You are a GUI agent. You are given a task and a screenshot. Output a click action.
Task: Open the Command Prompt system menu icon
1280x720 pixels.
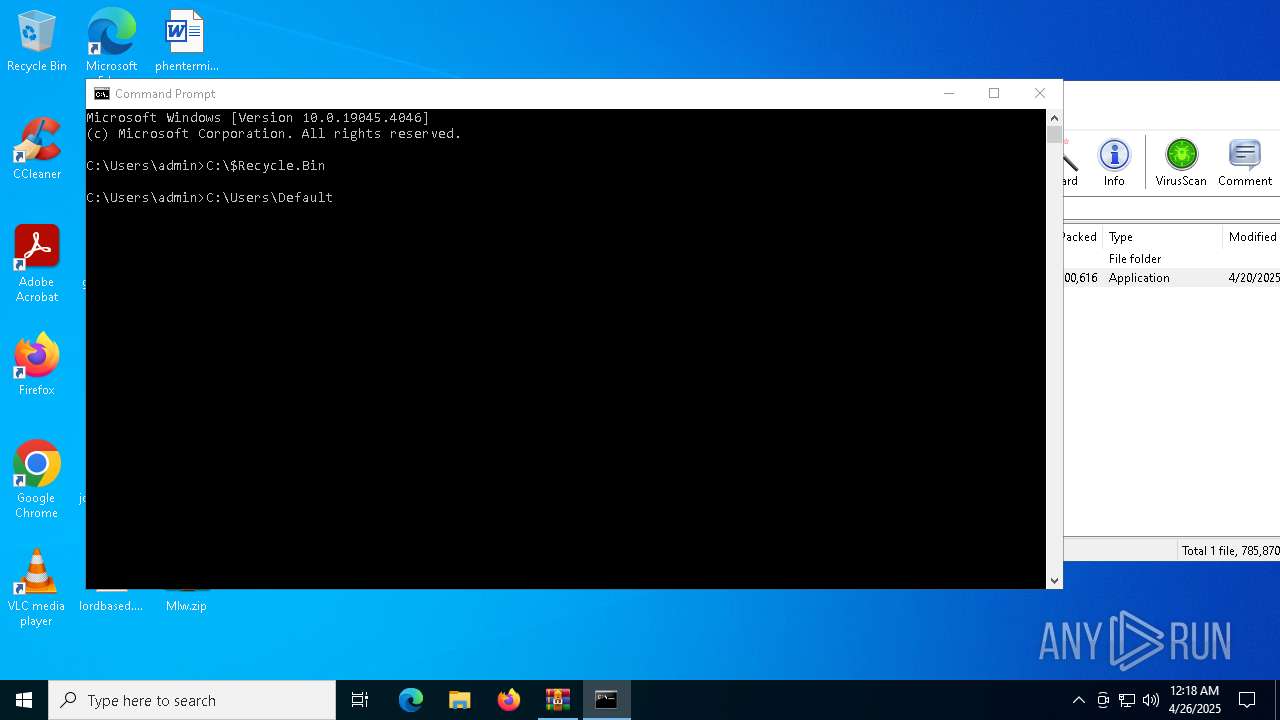coord(102,93)
